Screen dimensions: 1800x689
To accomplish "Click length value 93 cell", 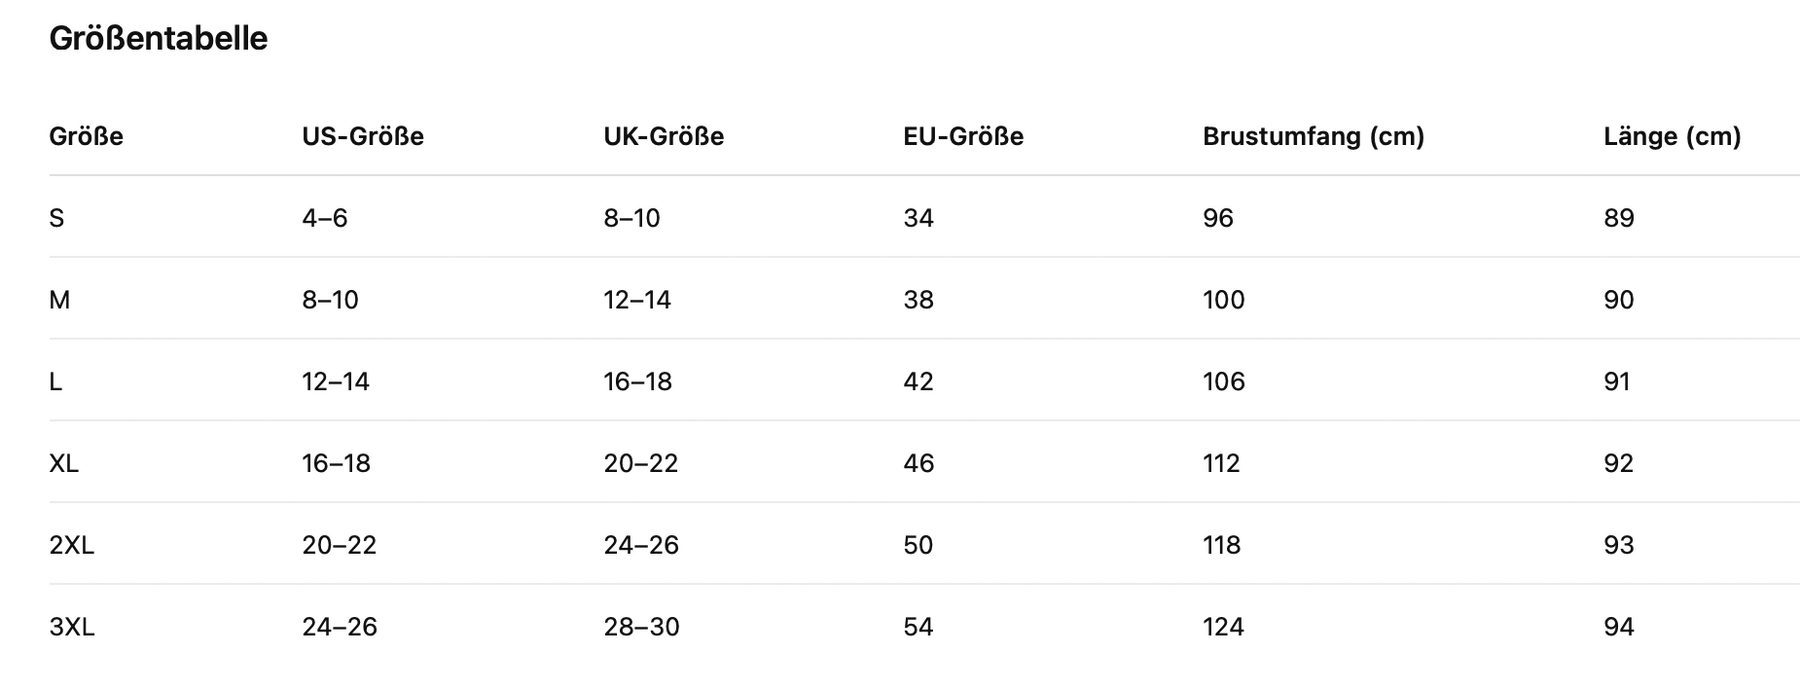I will tap(1619, 545).
